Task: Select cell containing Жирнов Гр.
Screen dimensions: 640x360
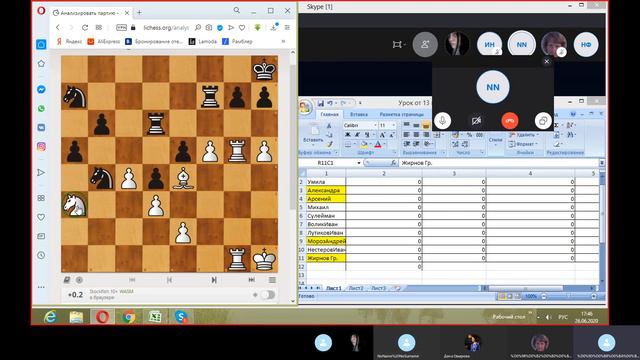Action: (326, 258)
